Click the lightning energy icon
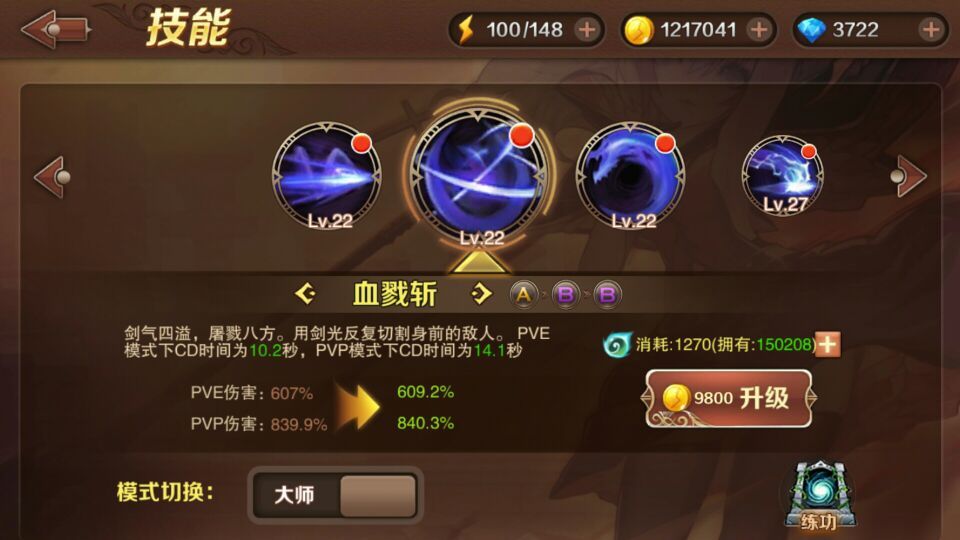Image resolution: width=960 pixels, height=540 pixels. pos(467,29)
